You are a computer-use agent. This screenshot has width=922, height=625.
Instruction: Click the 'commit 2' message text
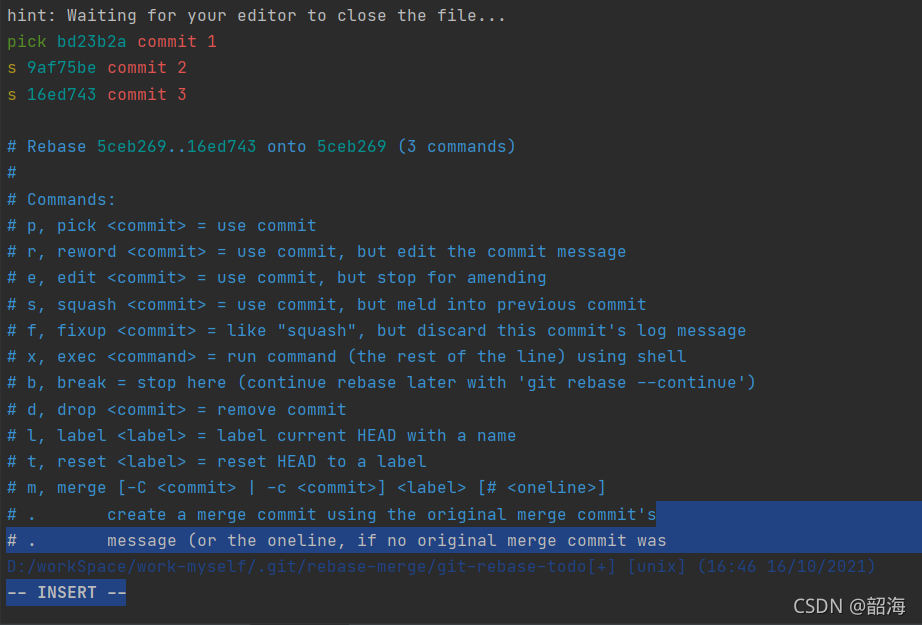[x=147, y=68]
